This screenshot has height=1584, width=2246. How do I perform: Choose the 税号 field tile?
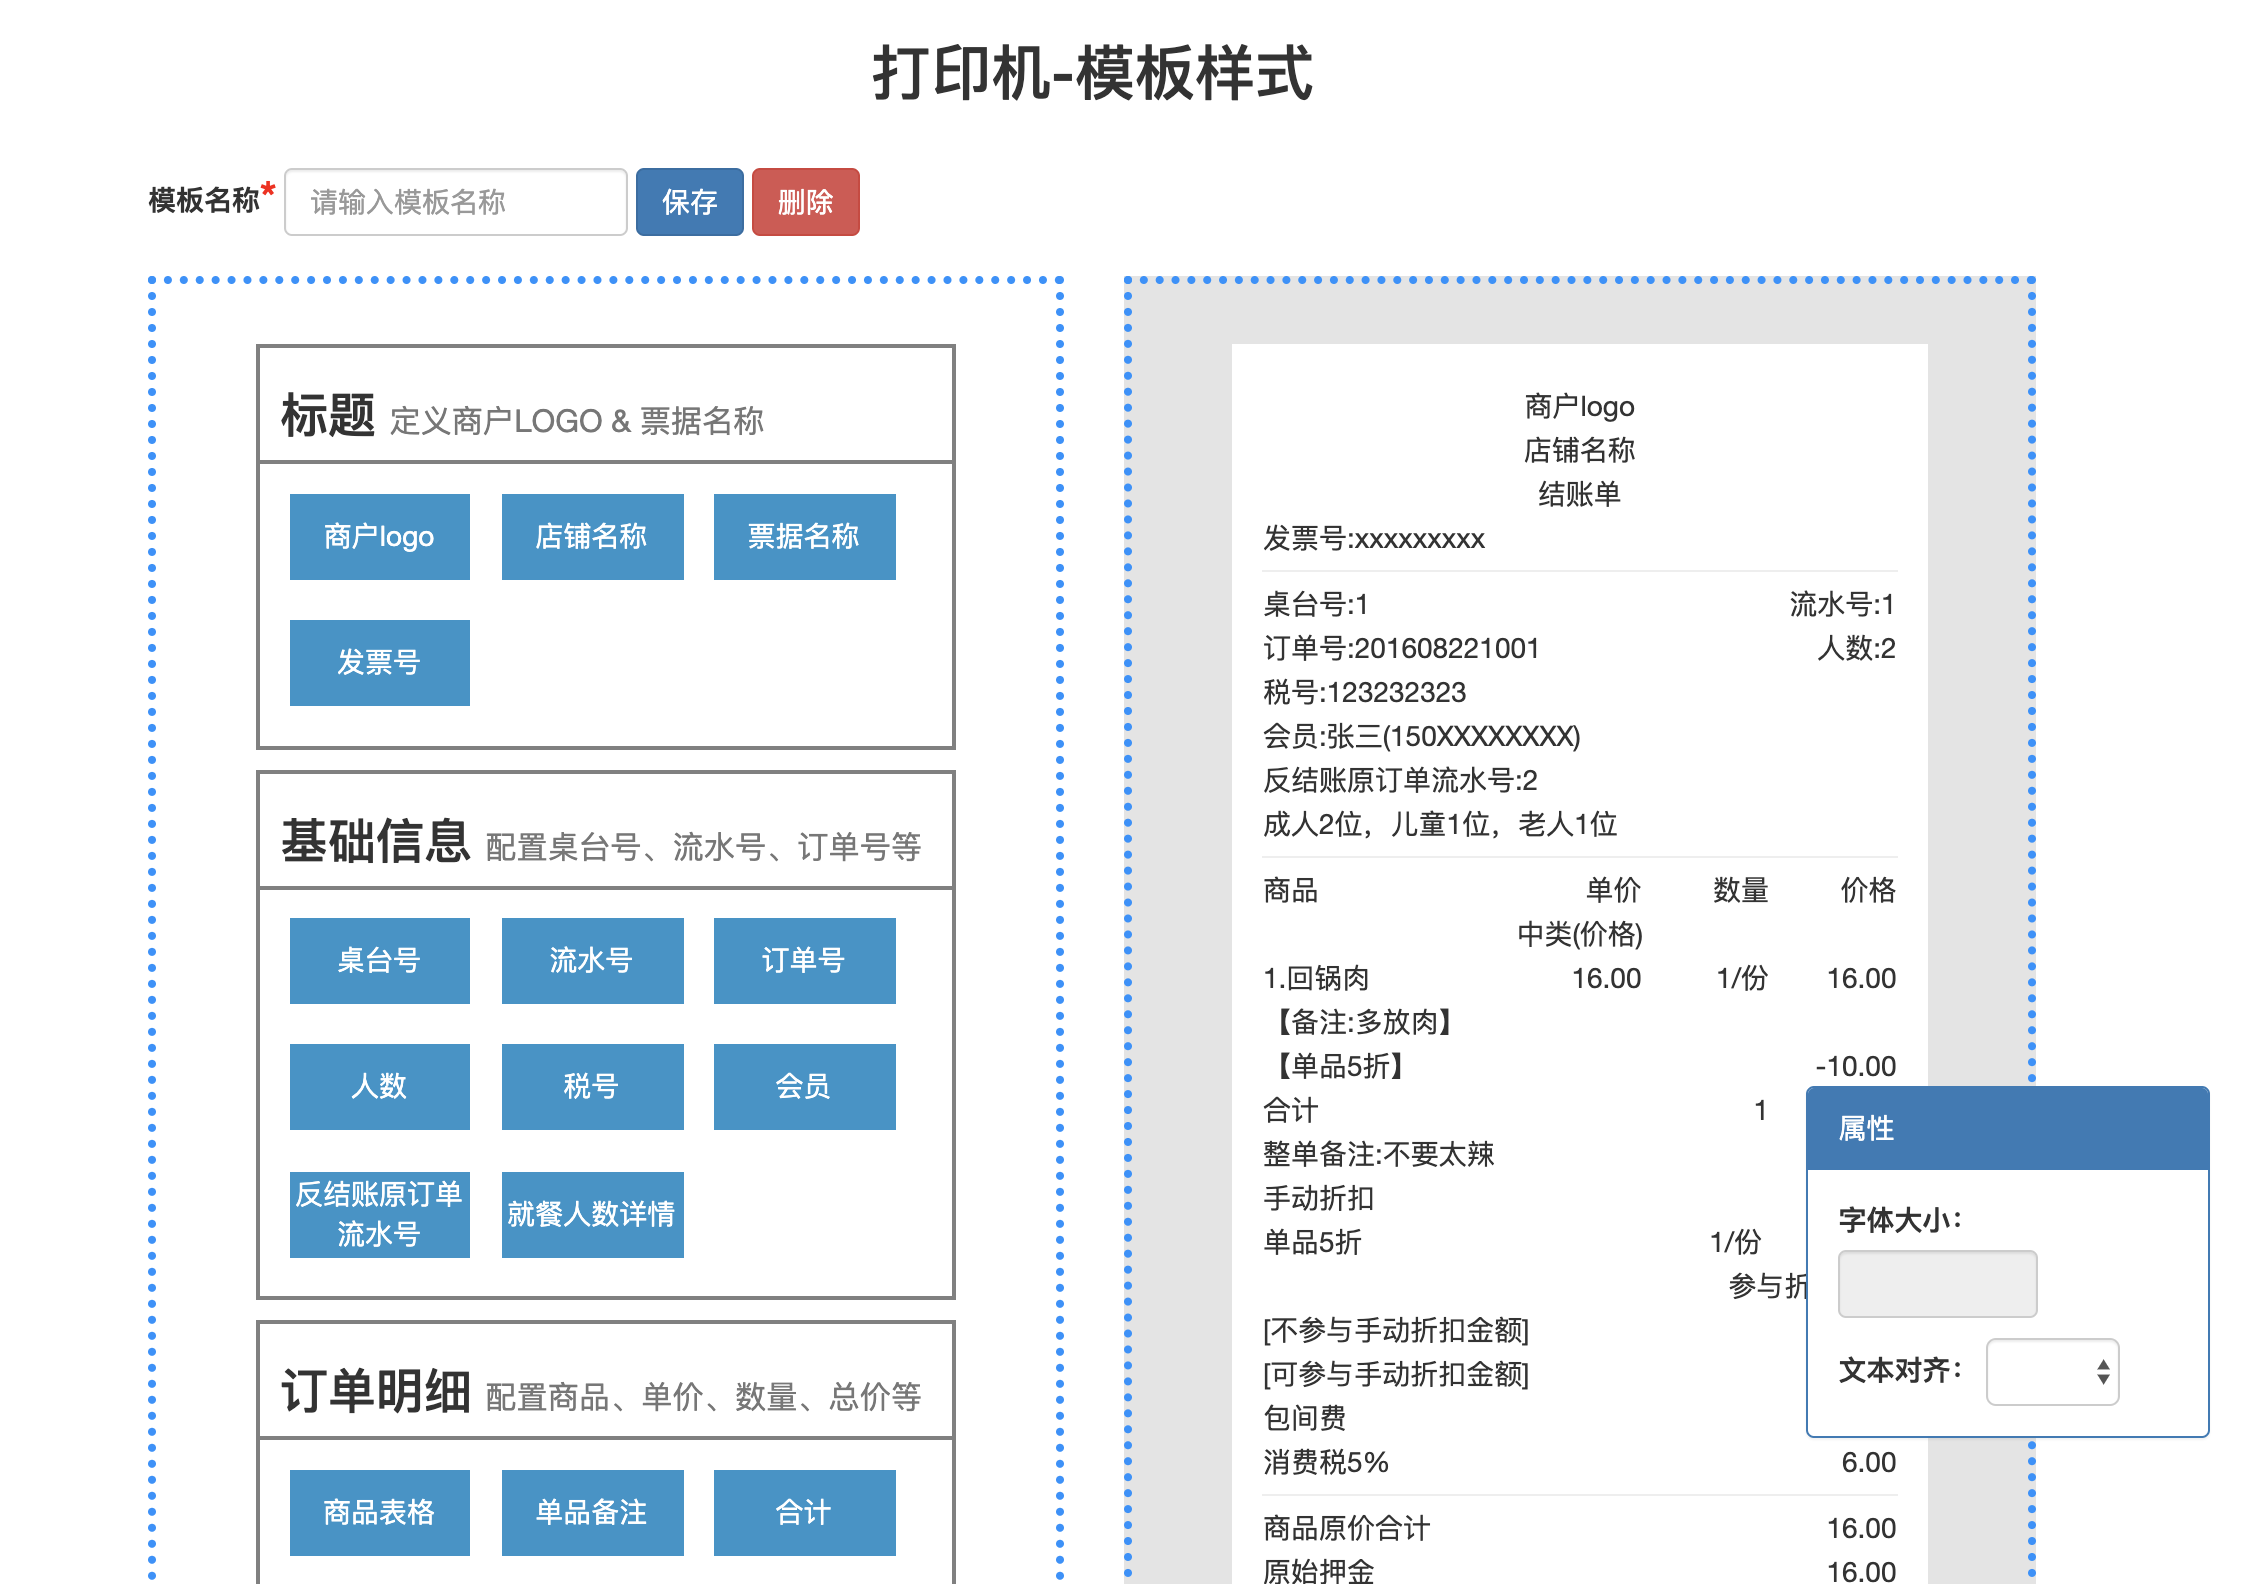(x=592, y=1087)
